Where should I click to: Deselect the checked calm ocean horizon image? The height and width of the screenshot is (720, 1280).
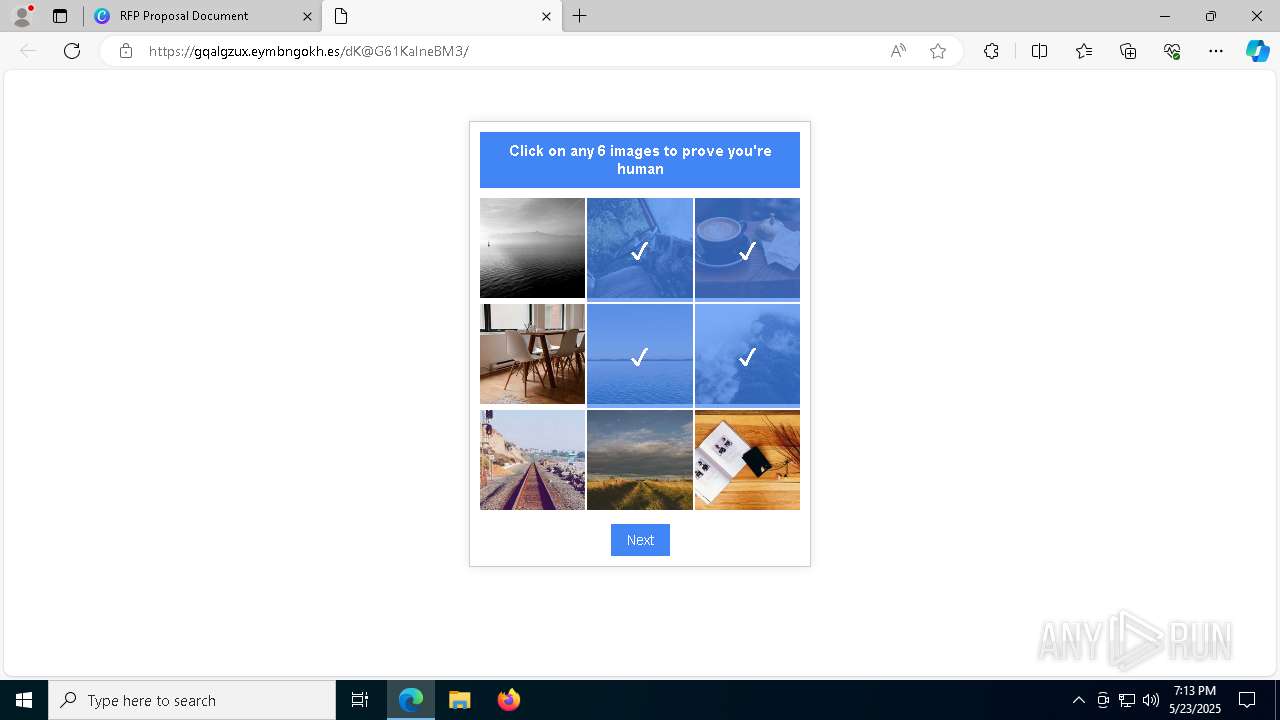[x=640, y=354]
